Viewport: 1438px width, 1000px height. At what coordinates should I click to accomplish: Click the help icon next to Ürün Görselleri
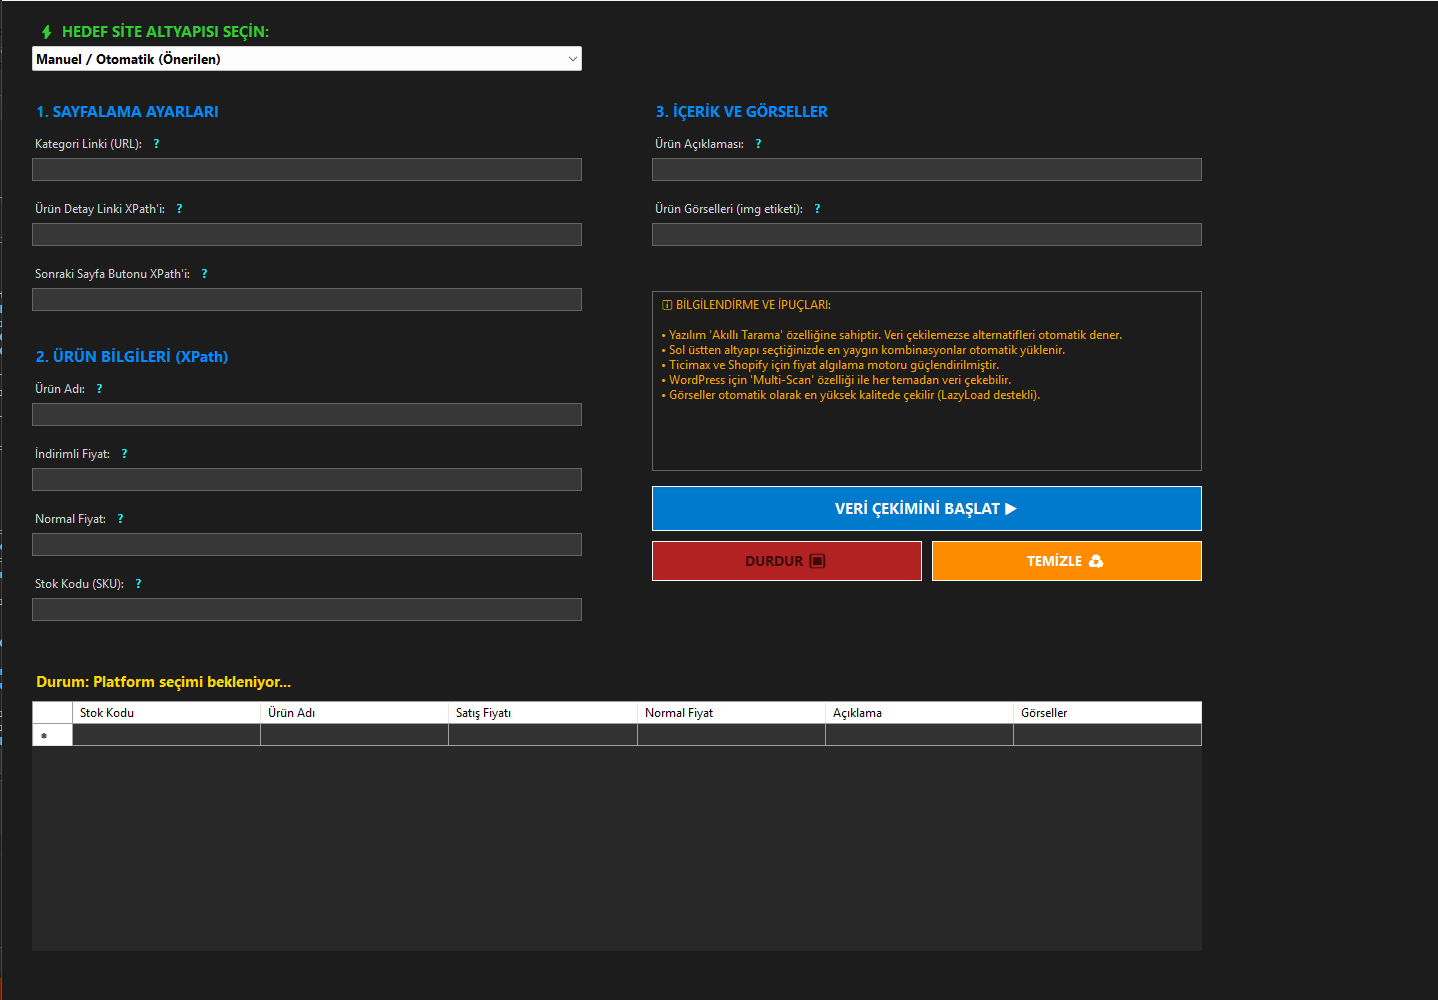[817, 209]
